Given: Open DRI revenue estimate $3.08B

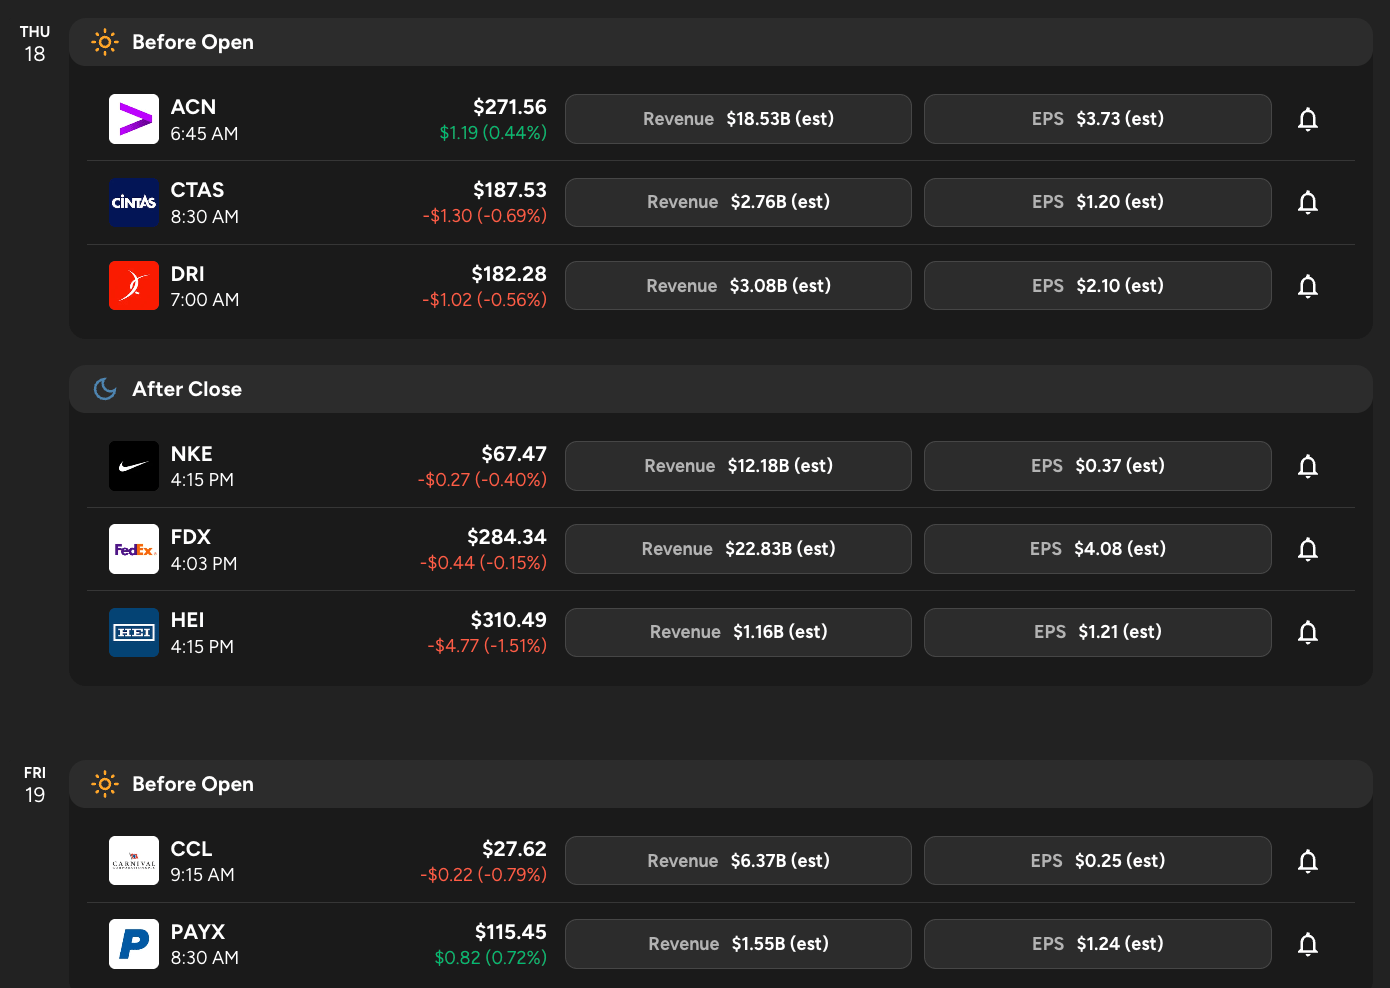Looking at the screenshot, I should [738, 286].
